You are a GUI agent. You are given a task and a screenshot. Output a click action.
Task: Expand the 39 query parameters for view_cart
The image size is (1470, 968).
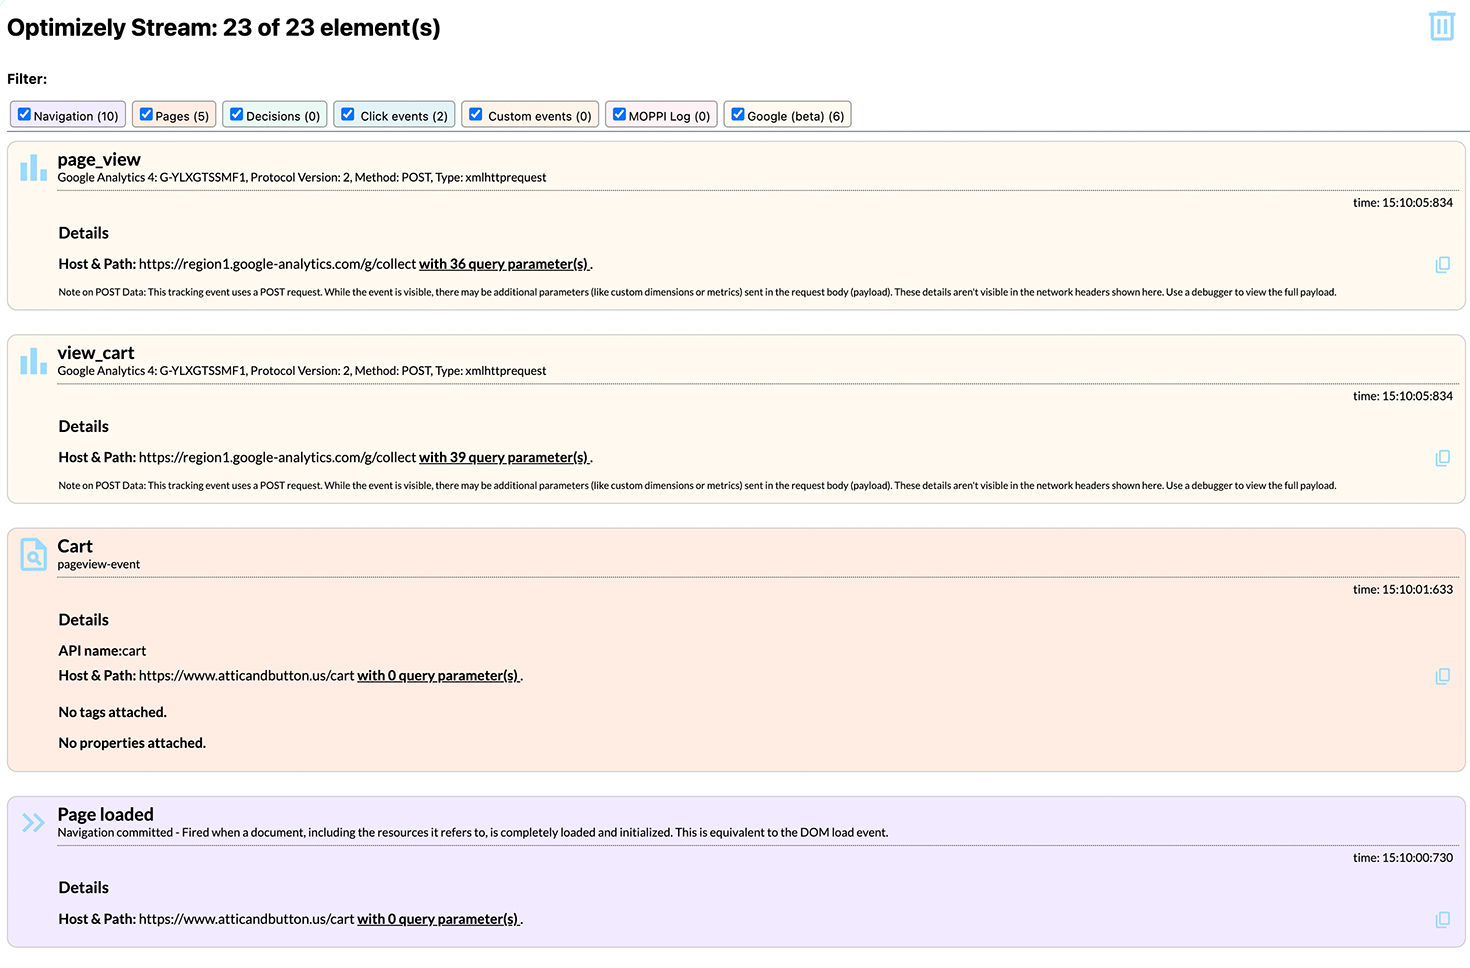coord(503,457)
